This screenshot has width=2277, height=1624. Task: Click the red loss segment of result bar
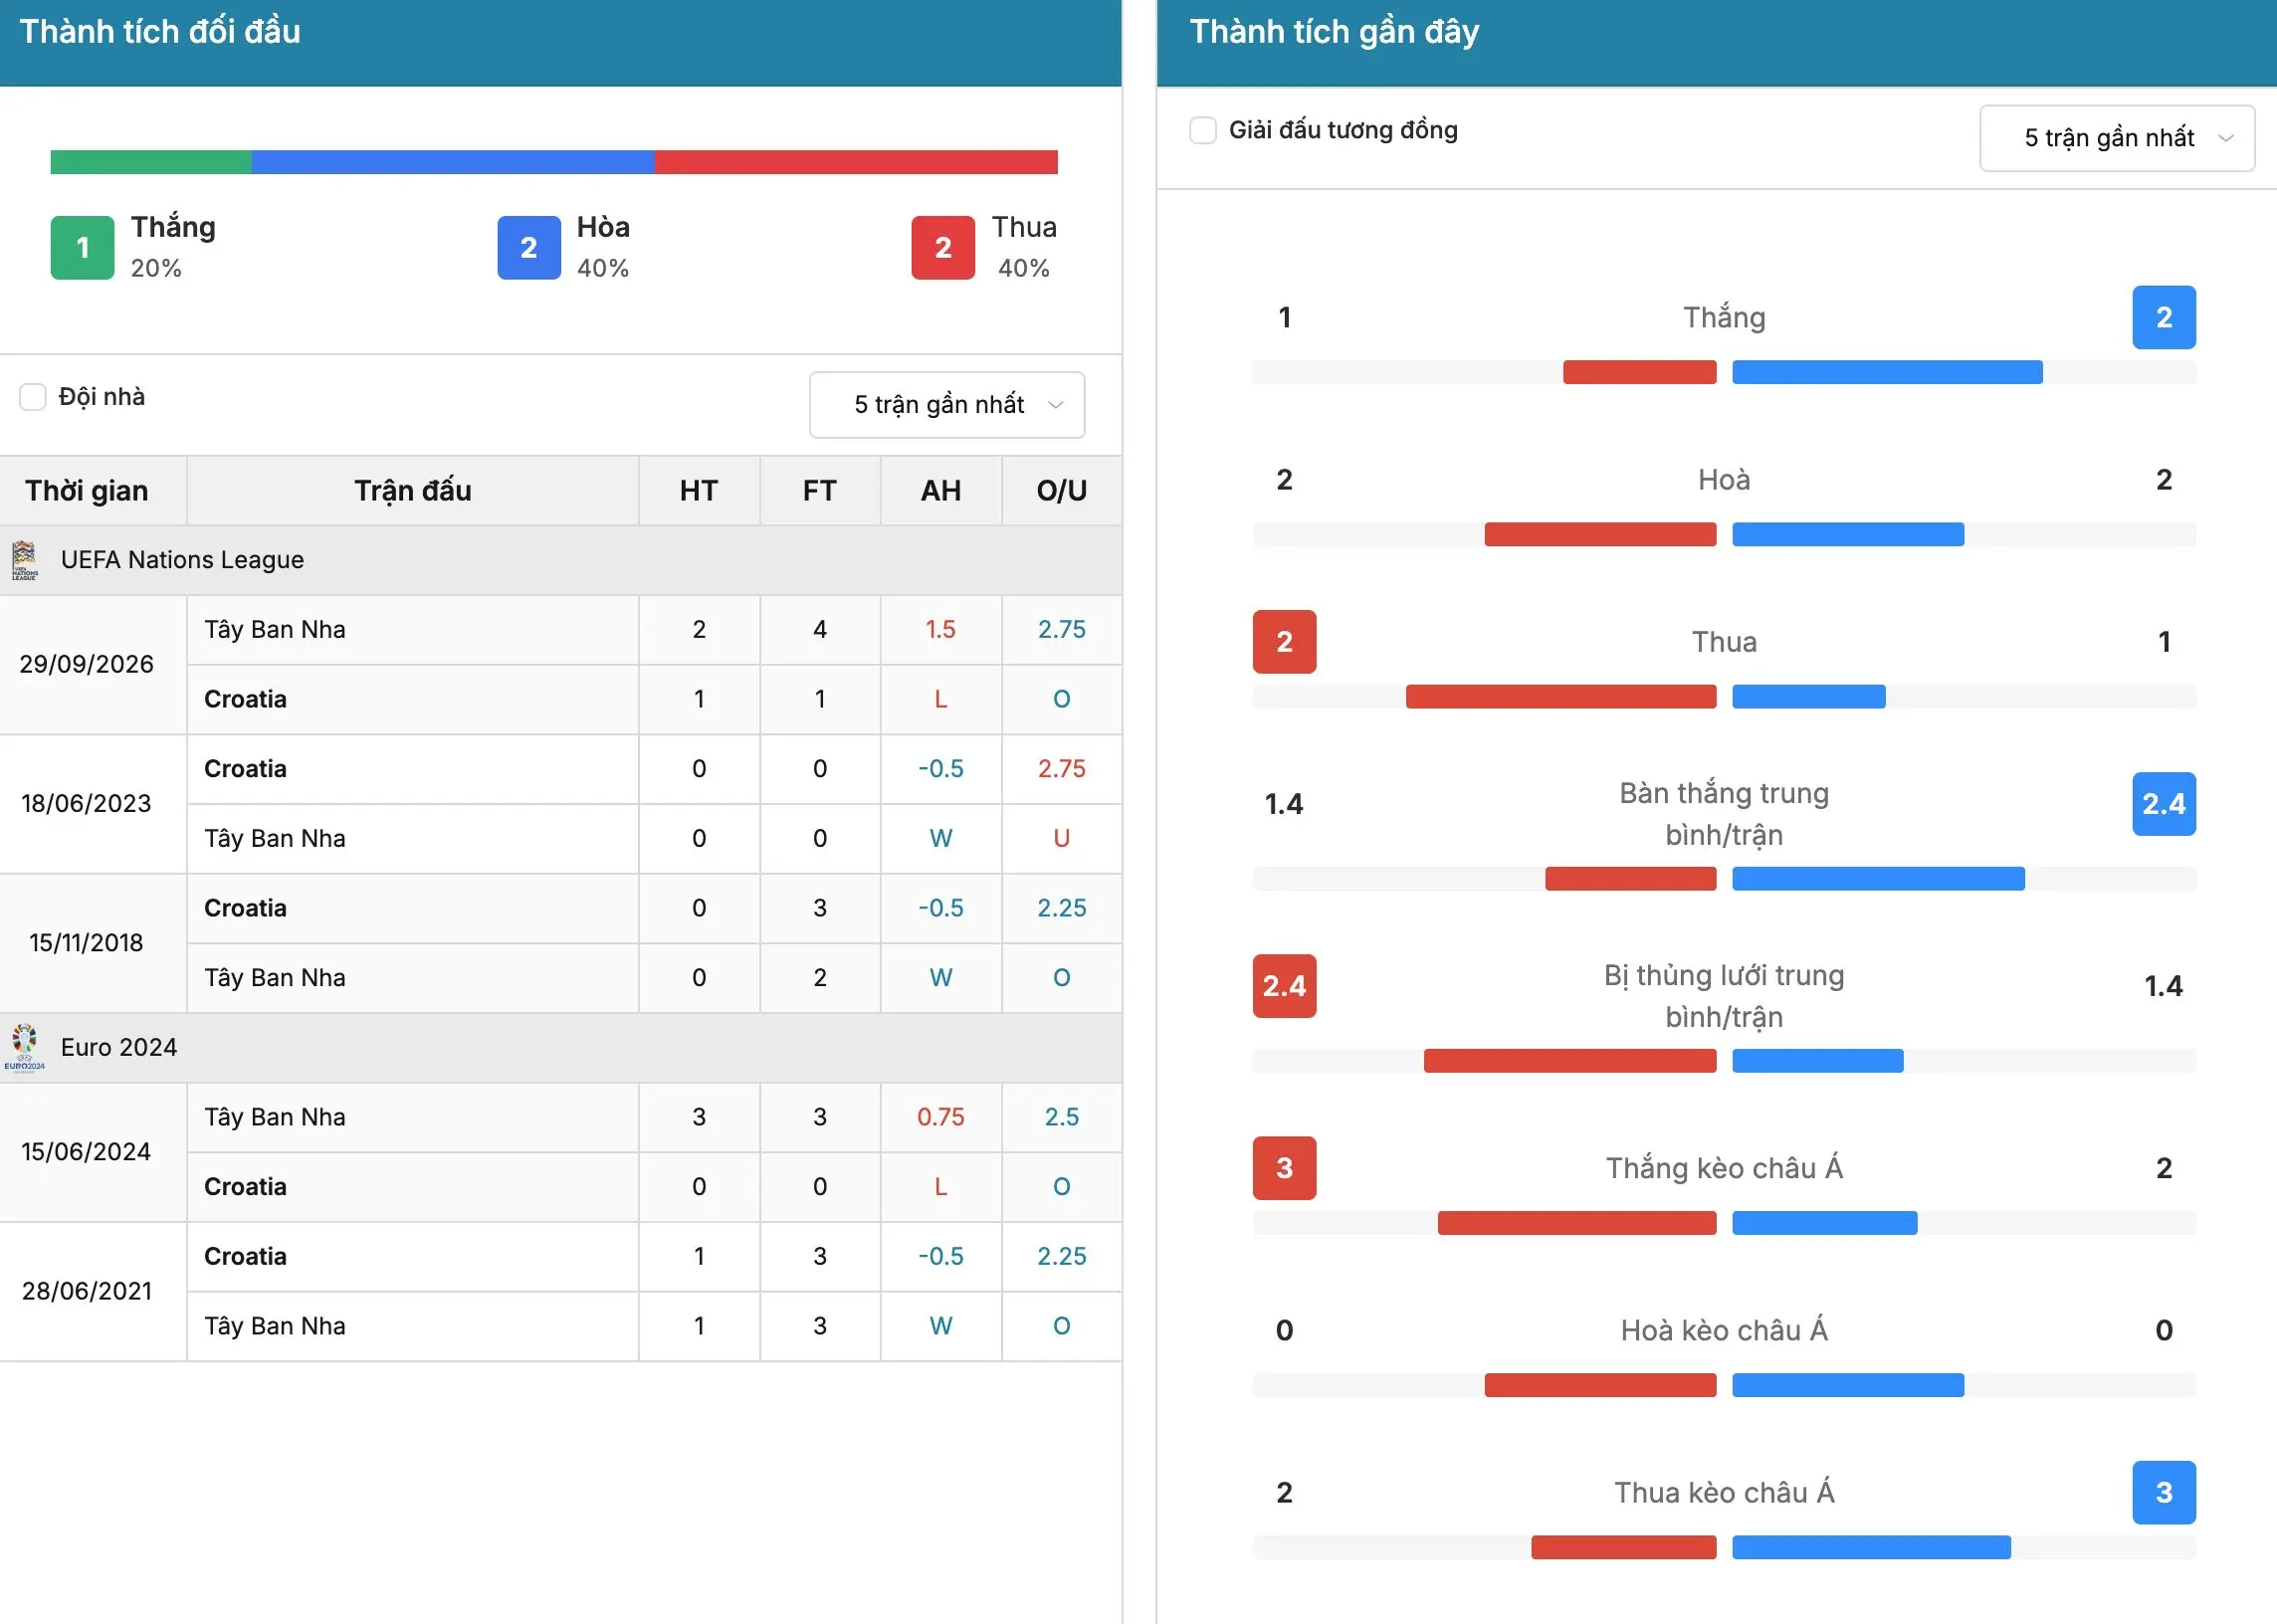pyautogui.click(x=856, y=162)
